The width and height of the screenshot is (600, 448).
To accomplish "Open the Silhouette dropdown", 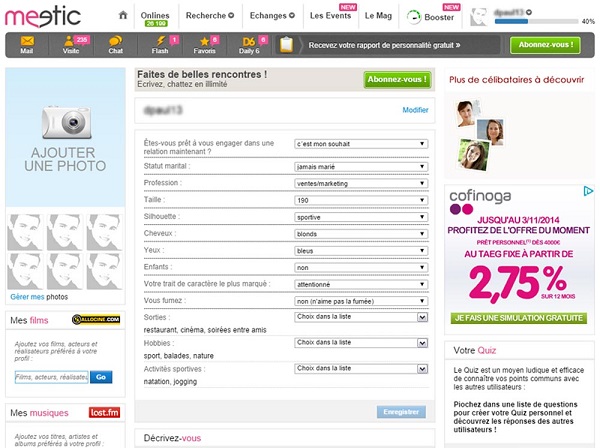I will pyautogui.click(x=361, y=217).
